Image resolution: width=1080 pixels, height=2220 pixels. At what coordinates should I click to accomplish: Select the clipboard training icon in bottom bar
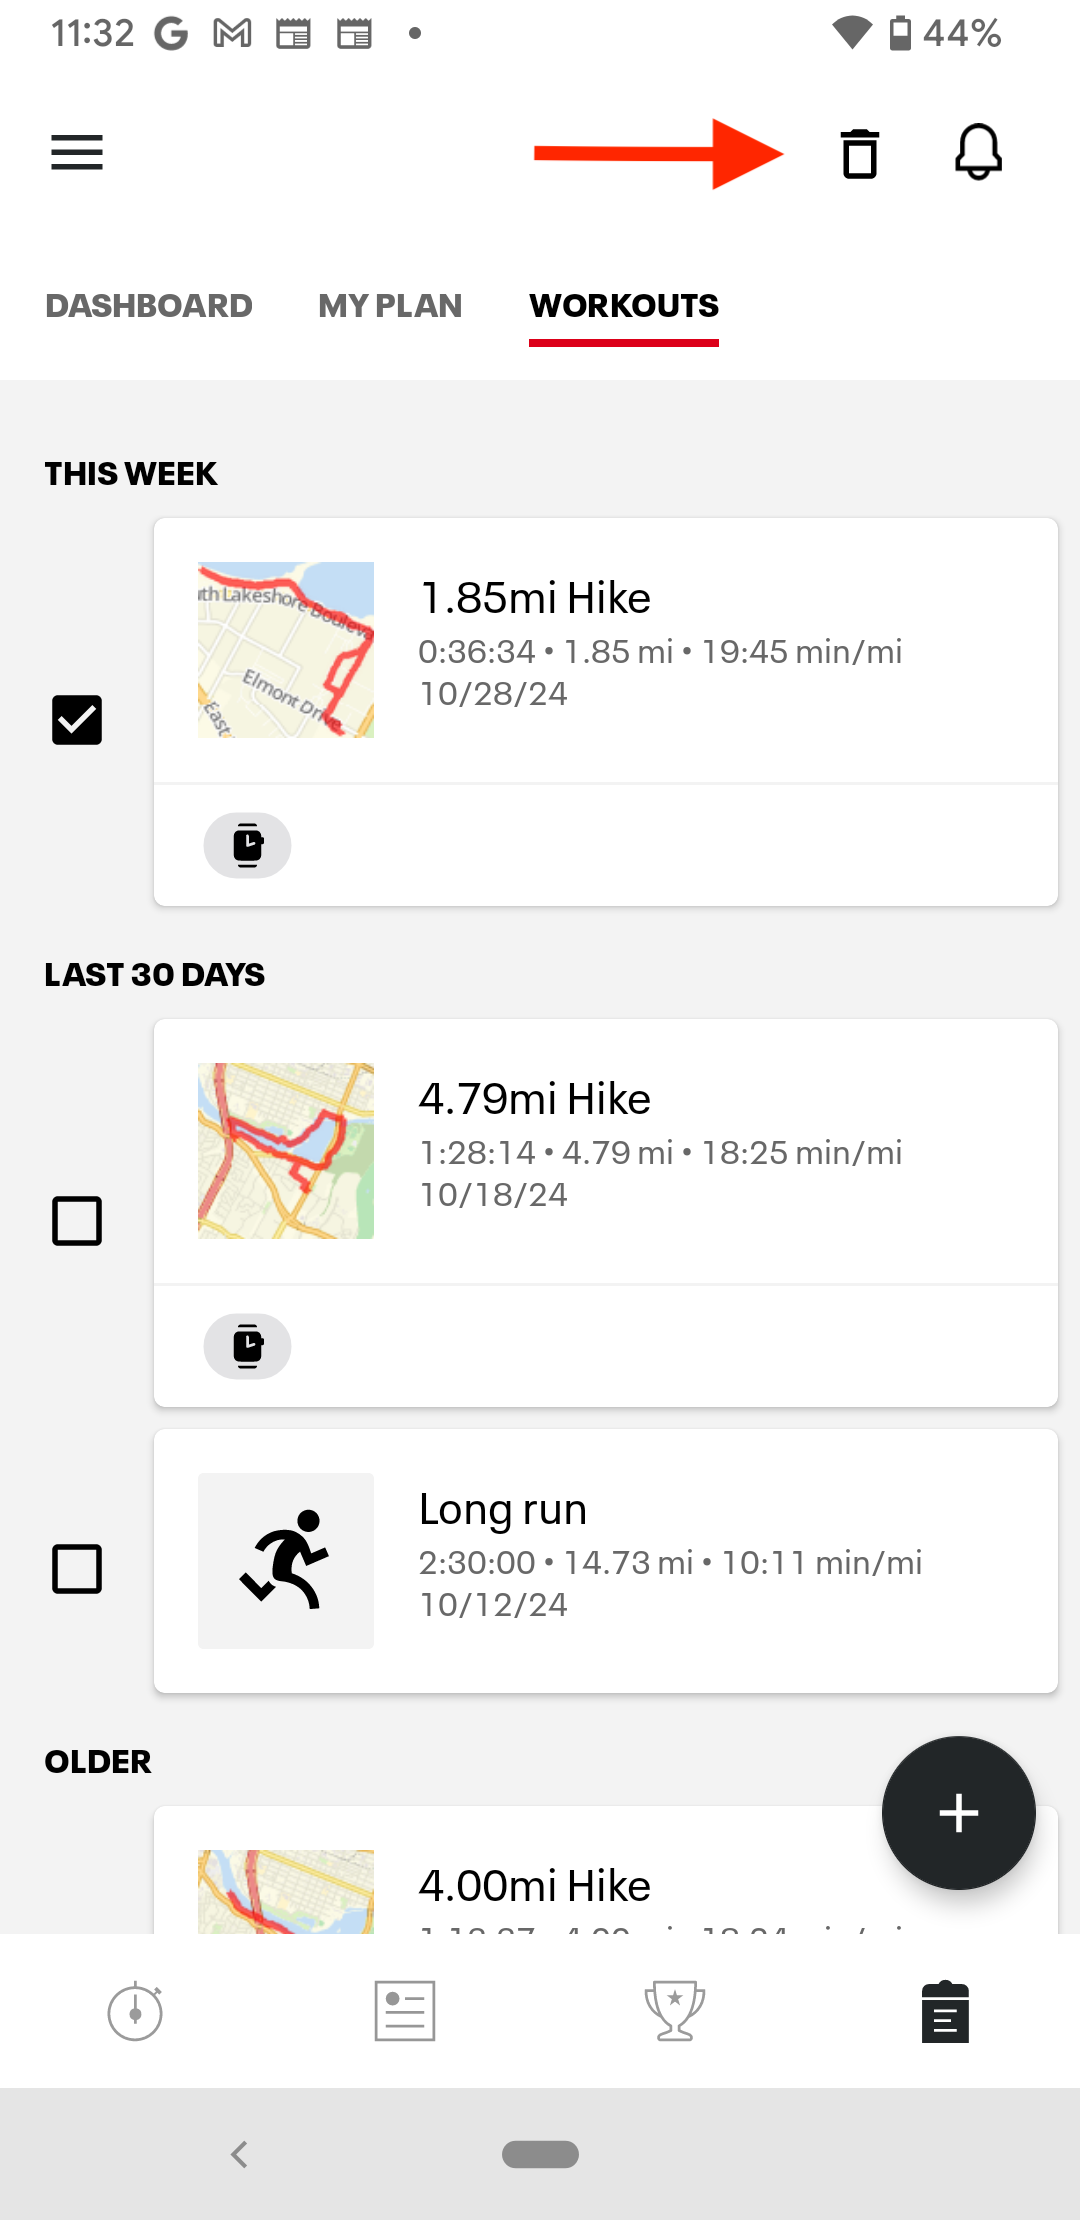945,2011
